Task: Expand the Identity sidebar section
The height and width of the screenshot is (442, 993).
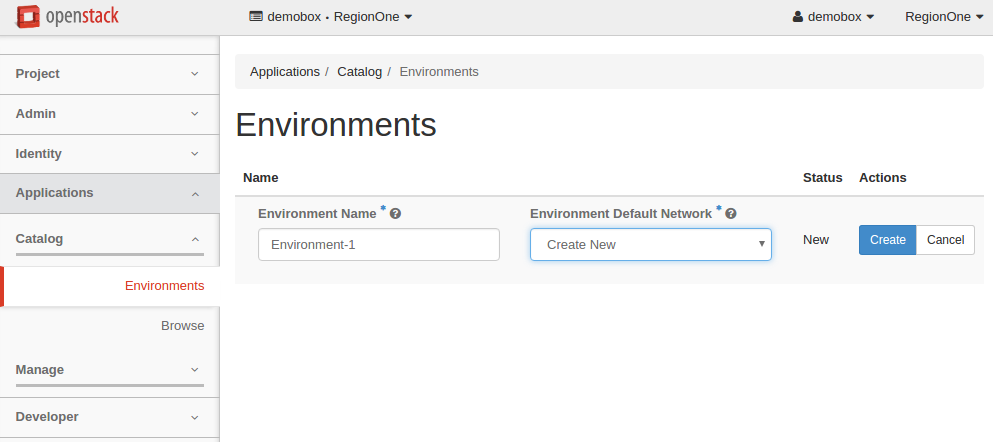Action: click(x=109, y=154)
